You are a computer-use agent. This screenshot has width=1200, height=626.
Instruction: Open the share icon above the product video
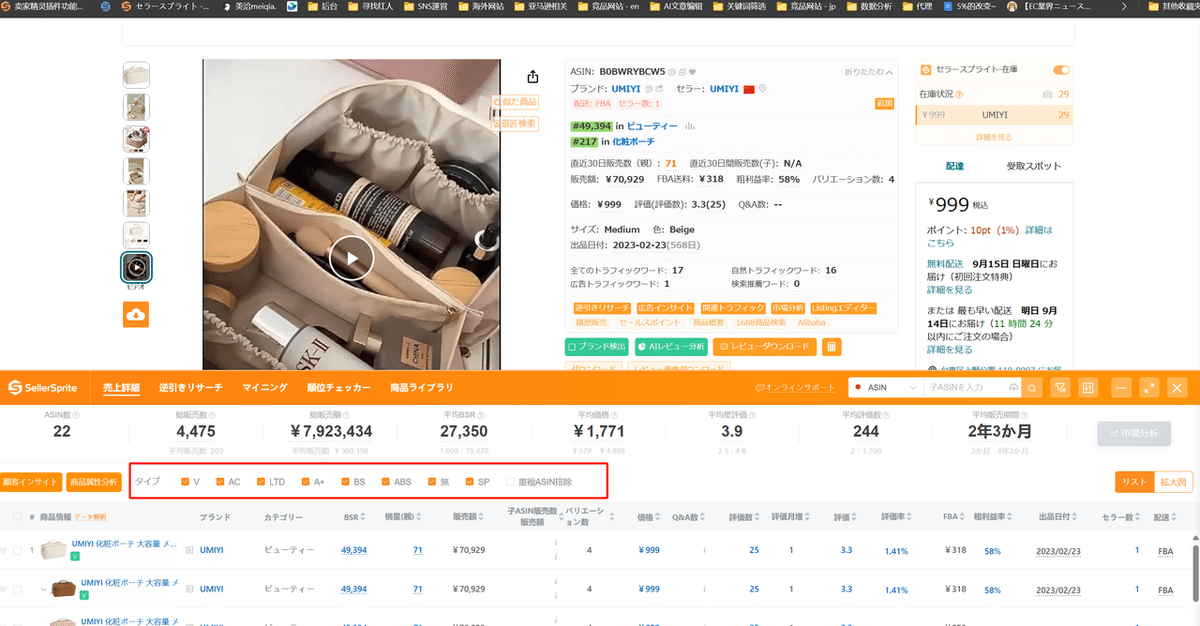[531, 74]
